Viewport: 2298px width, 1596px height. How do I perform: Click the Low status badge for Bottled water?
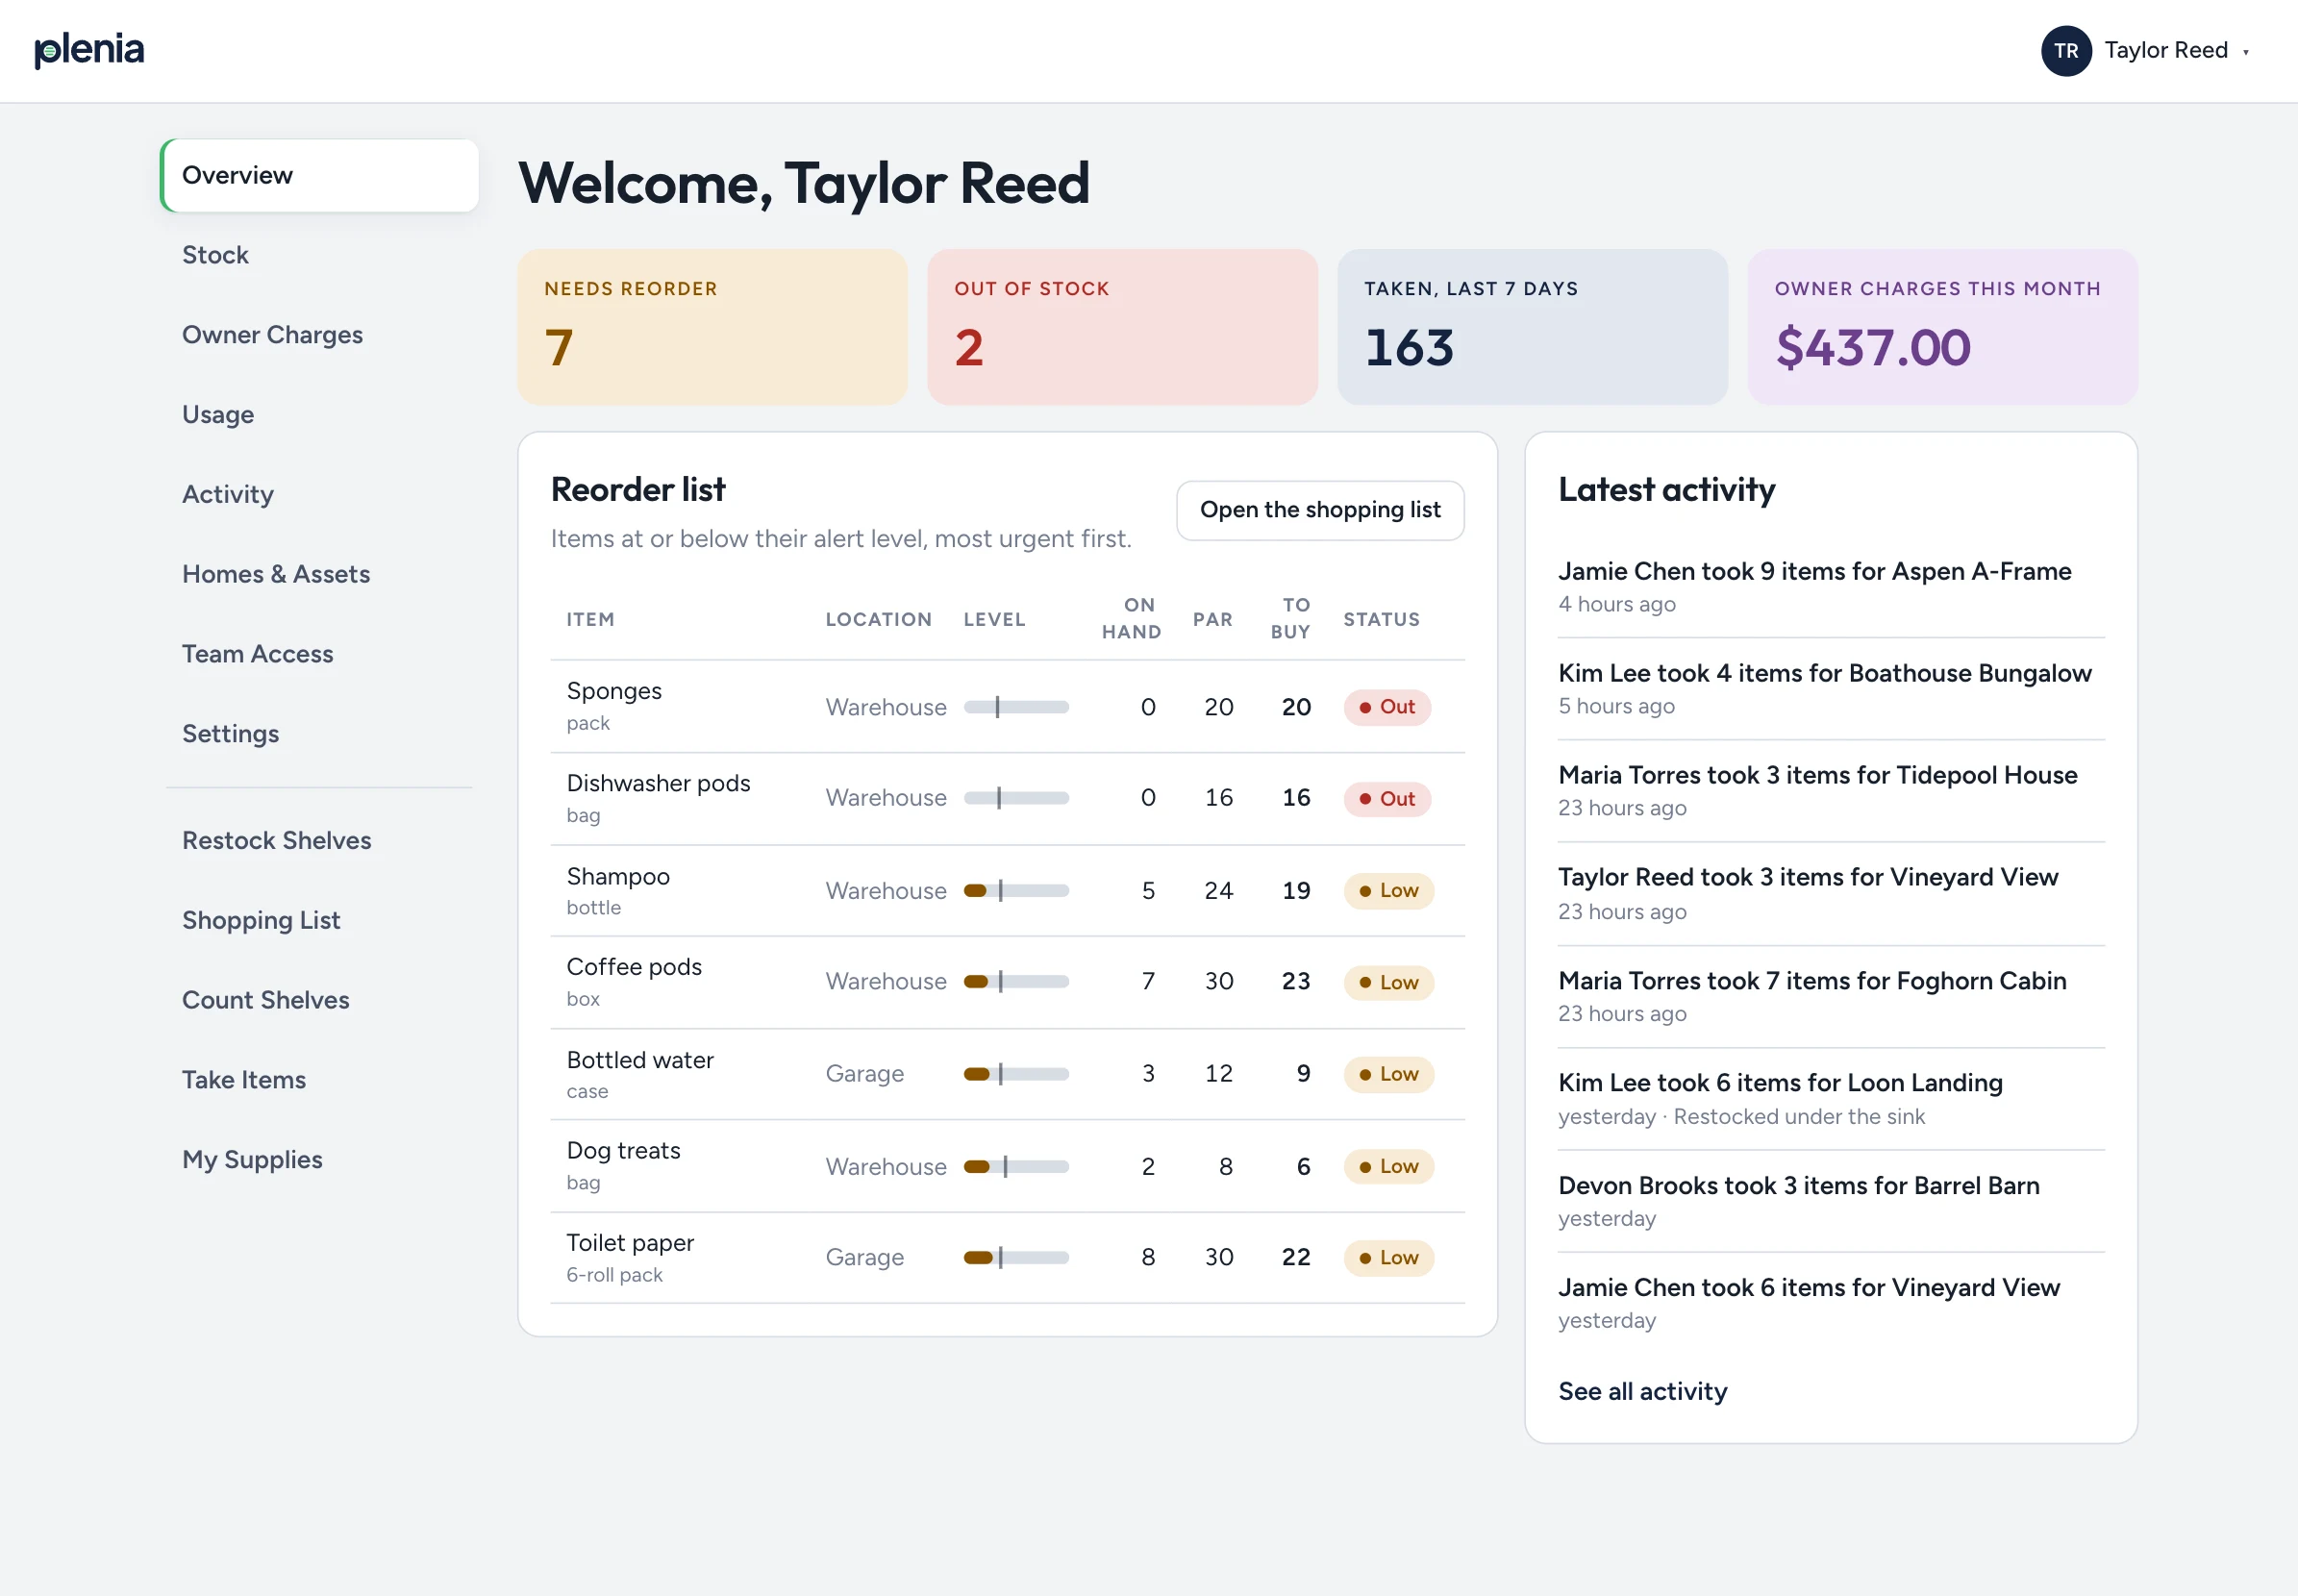(x=1389, y=1074)
